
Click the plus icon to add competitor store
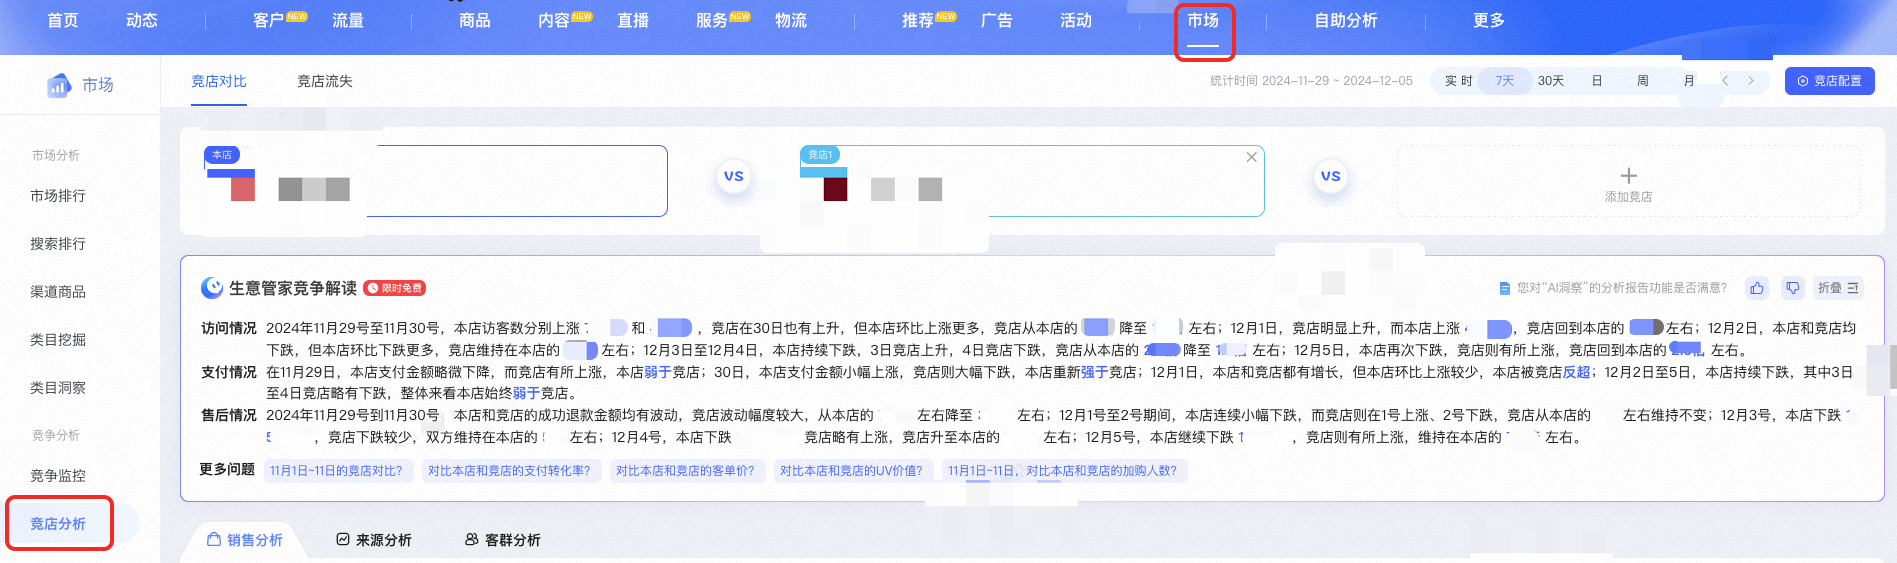pos(1628,175)
